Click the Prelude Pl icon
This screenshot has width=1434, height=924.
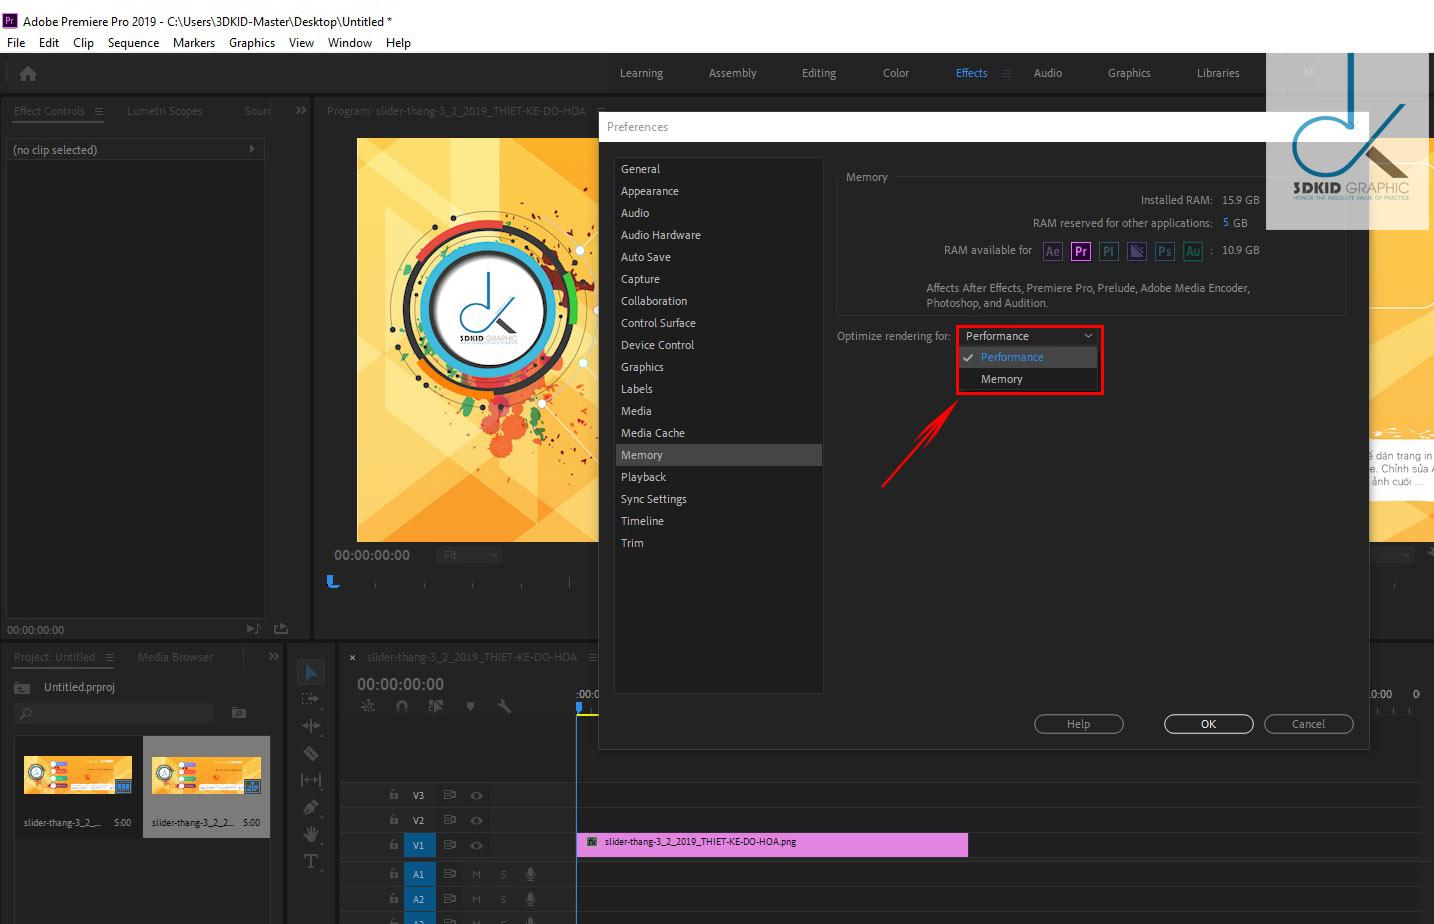point(1108,251)
